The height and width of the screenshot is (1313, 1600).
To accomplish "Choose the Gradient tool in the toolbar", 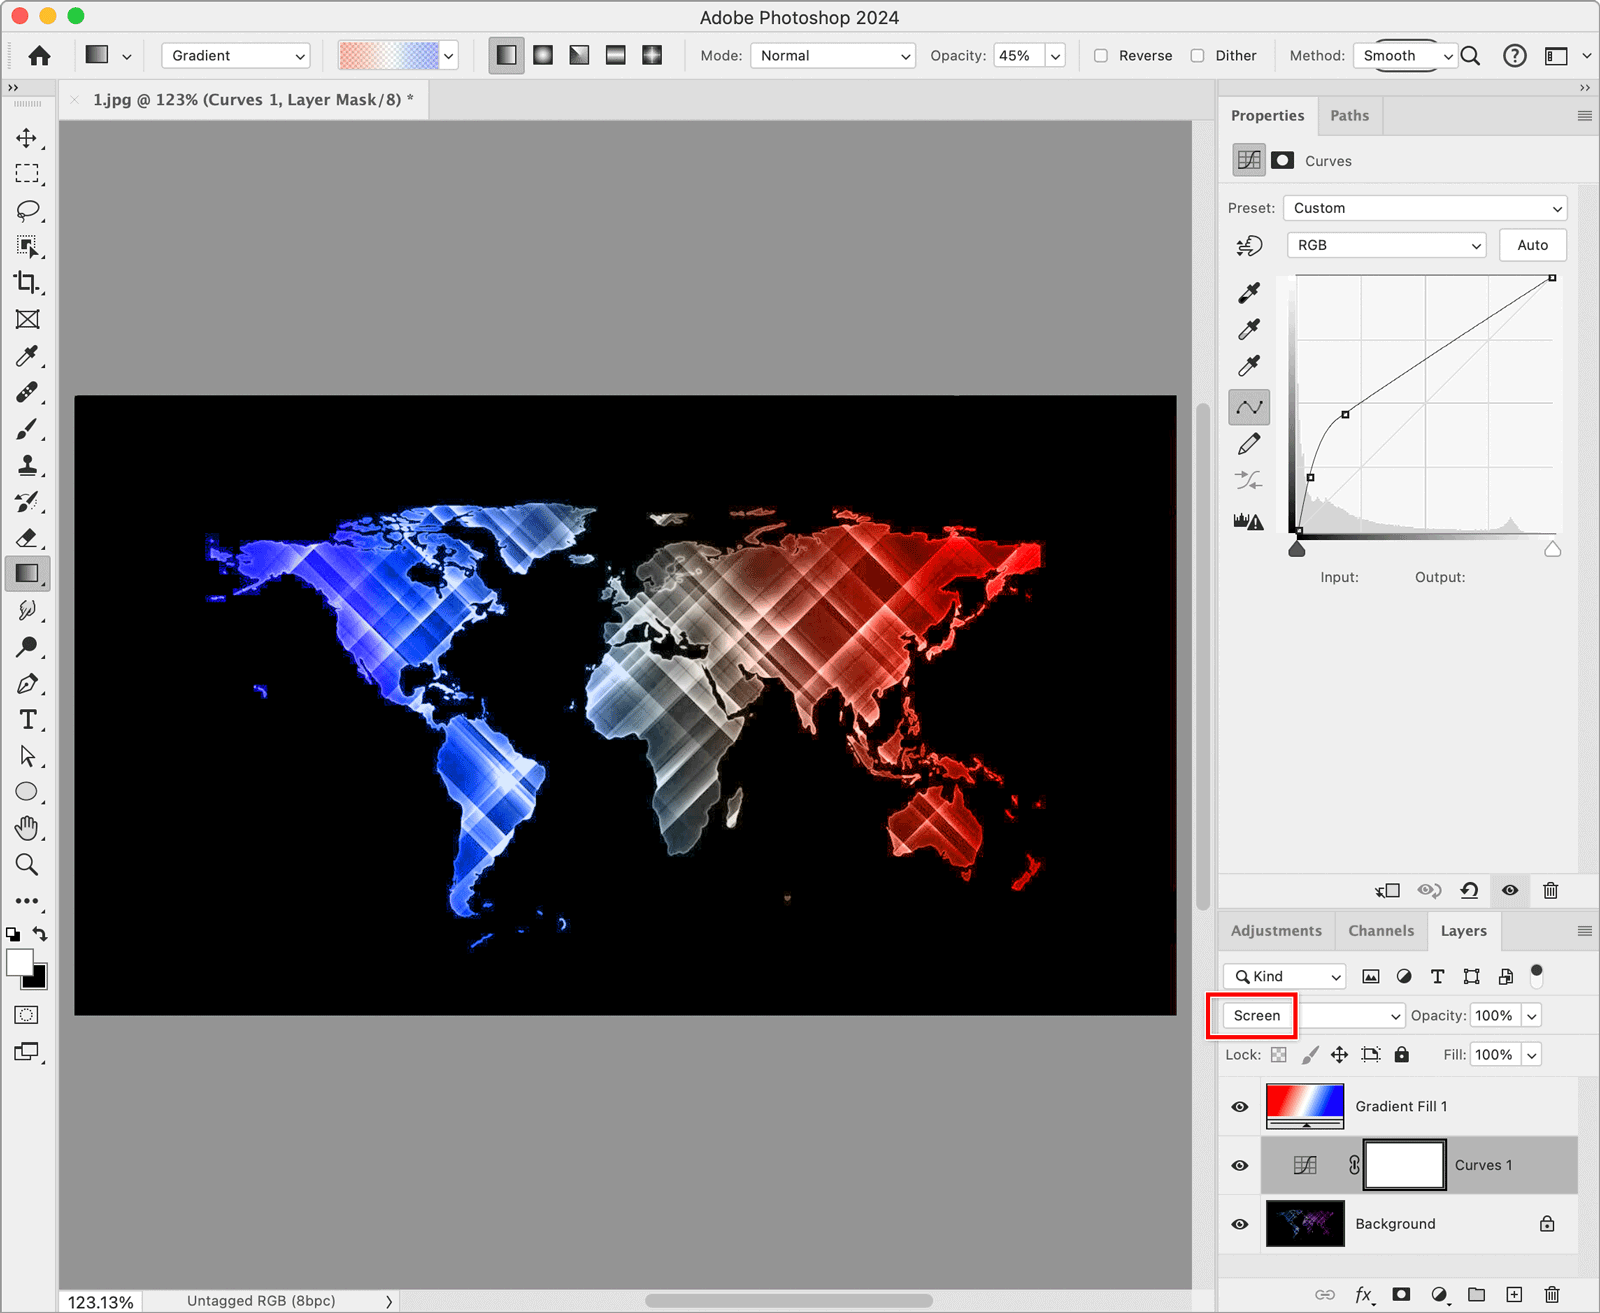I will (x=27, y=573).
